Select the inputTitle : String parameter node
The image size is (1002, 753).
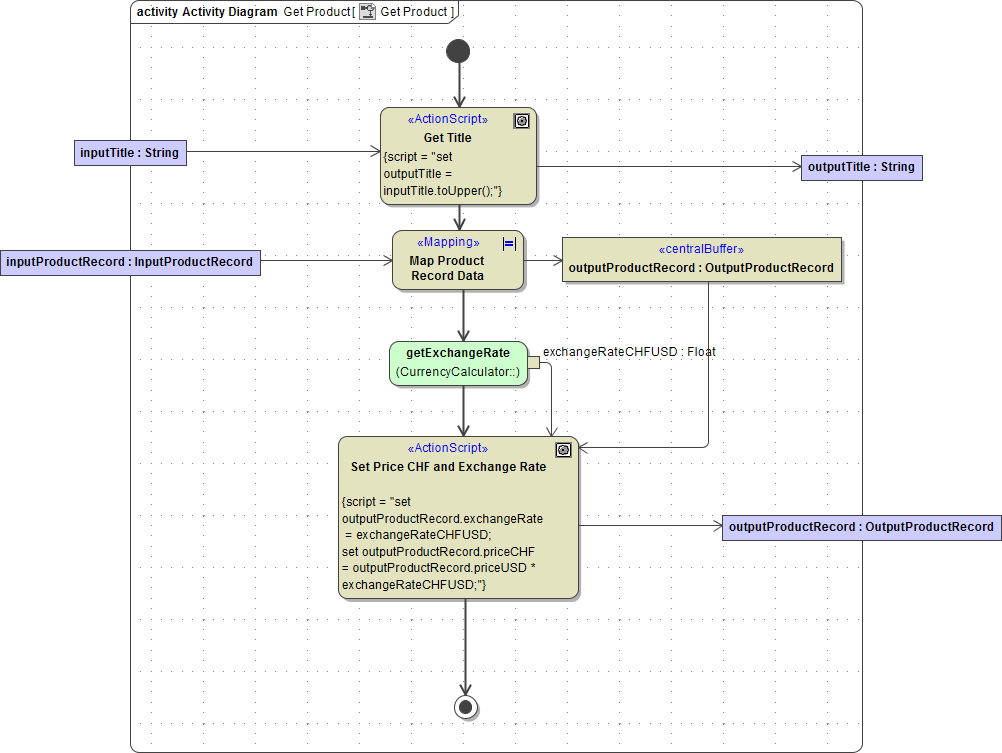click(x=130, y=152)
